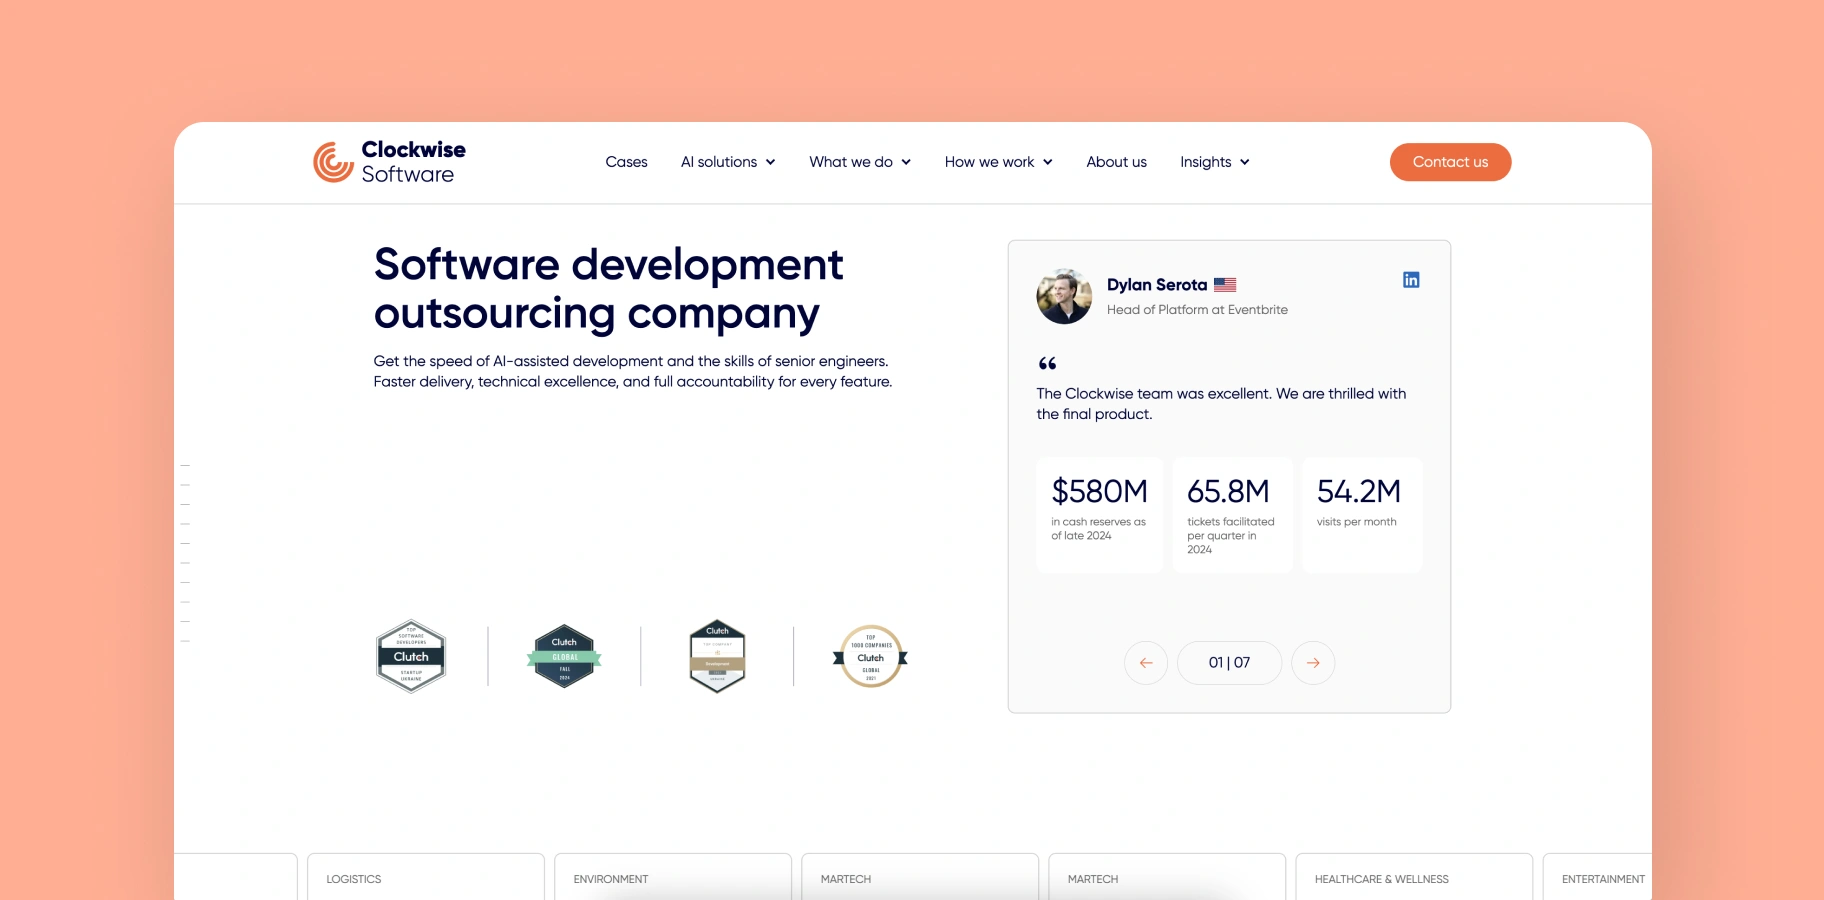Image resolution: width=1824 pixels, height=900 pixels.
Task: Click the Dylan Serota name
Action: click(x=1157, y=285)
